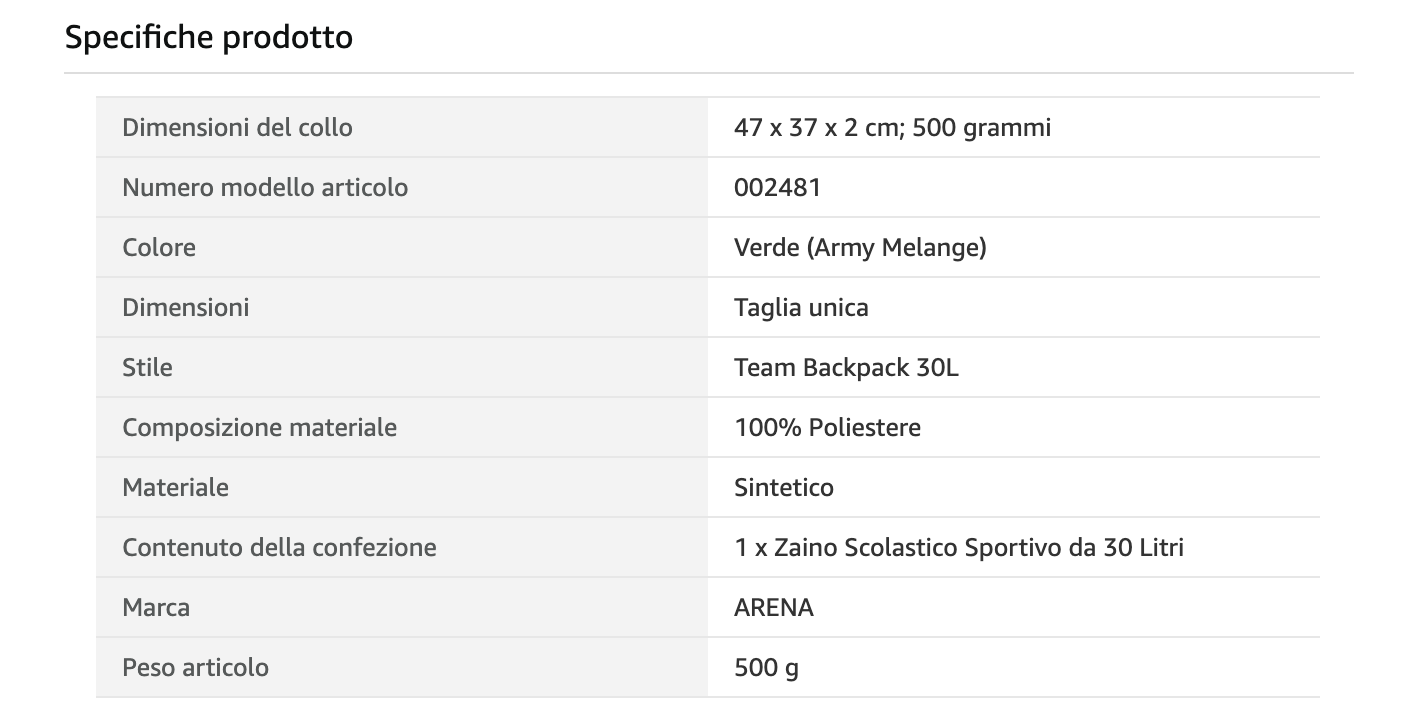This screenshot has height=706, width=1402.
Task: Select the Stile row label
Action: (x=147, y=367)
